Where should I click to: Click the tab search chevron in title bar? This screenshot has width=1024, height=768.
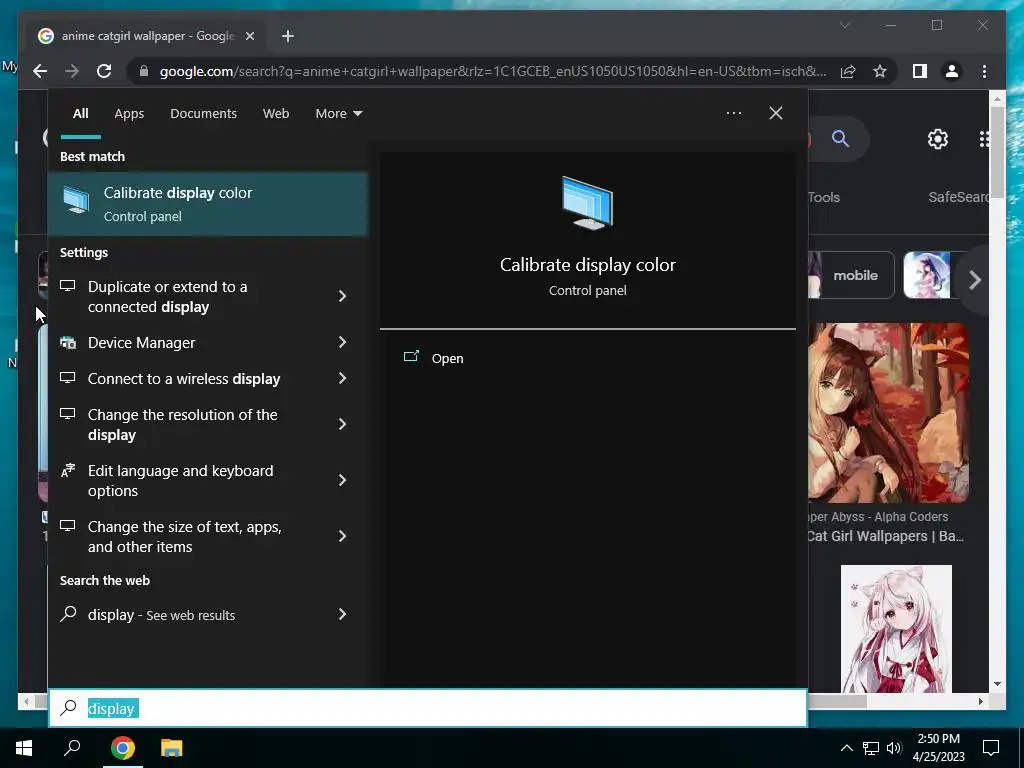click(844, 25)
